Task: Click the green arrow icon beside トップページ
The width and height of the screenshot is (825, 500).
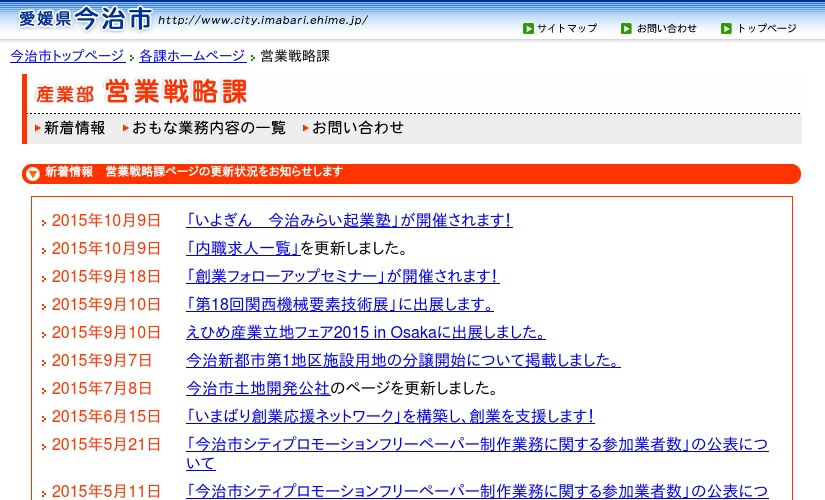Action: click(726, 28)
